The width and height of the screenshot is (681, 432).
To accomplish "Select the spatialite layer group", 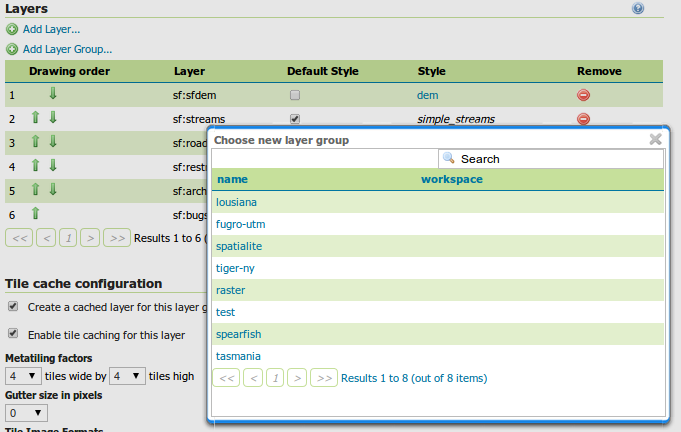I will 239,246.
